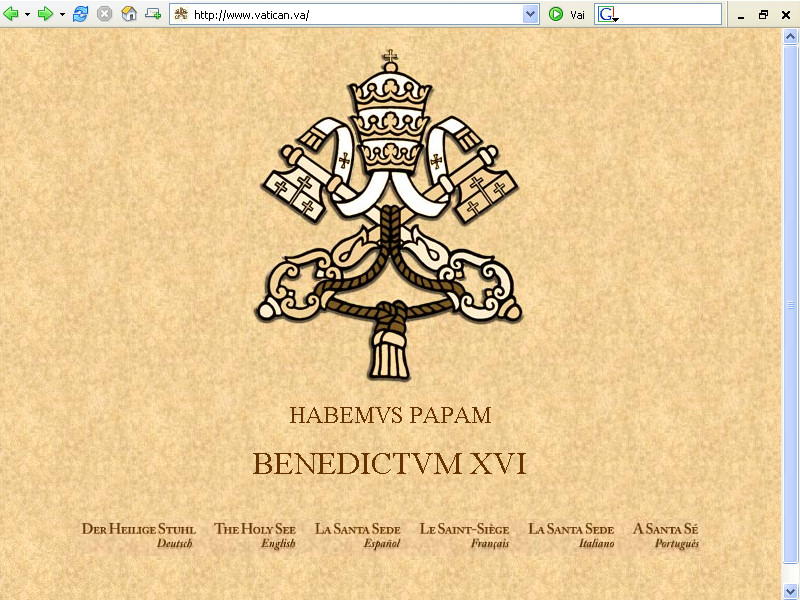Click the scrollbar up arrow
800x600 pixels.
[x=790, y=37]
